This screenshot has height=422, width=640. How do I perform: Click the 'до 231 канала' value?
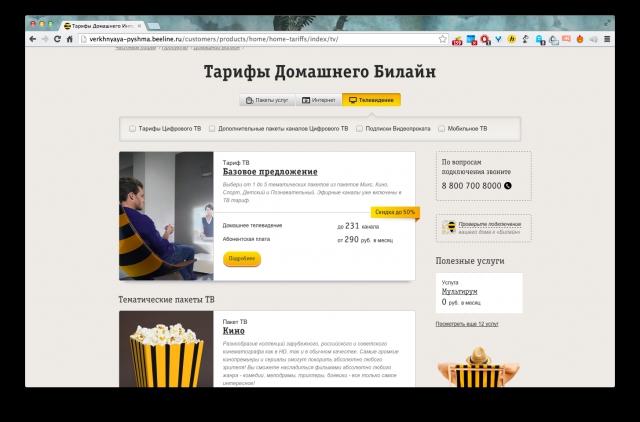click(x=358, y=226)
